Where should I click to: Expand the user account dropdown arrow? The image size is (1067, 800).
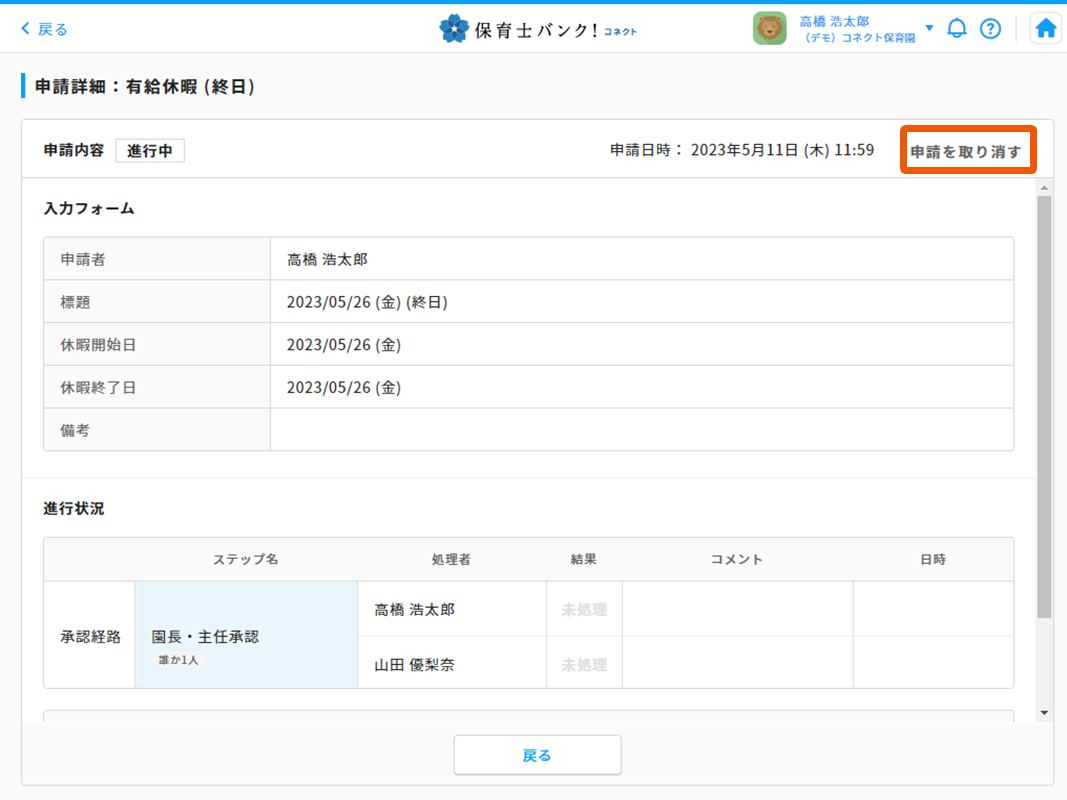[x=930, y=28]
